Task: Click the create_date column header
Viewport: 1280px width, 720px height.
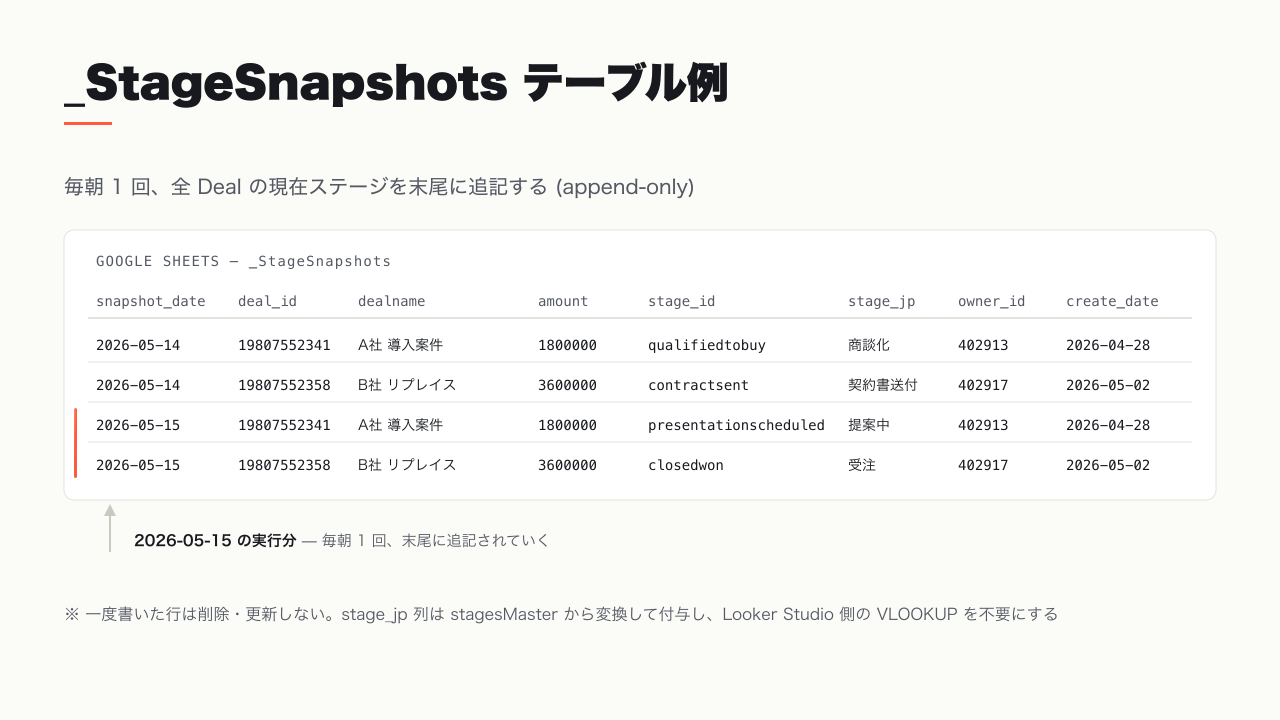Action: [x=1112, y=301]
